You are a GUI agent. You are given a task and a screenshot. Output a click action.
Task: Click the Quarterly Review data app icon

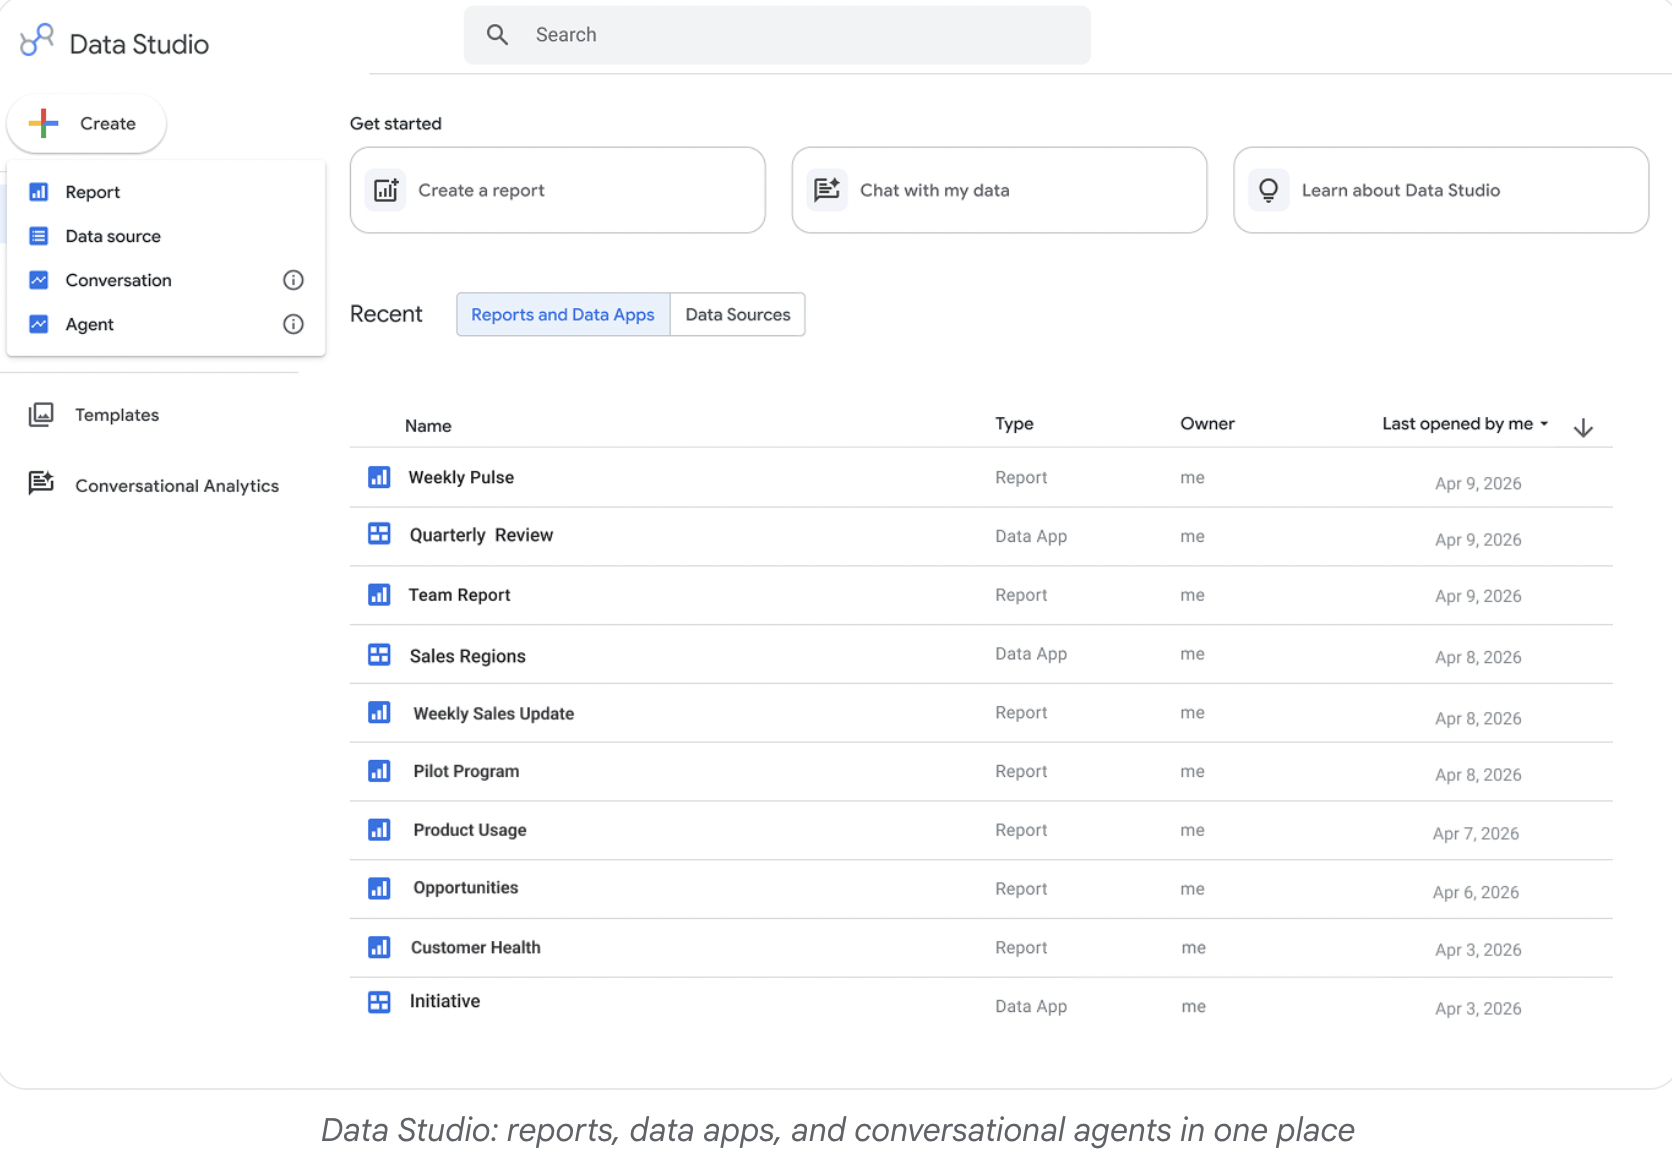point(379,534)
